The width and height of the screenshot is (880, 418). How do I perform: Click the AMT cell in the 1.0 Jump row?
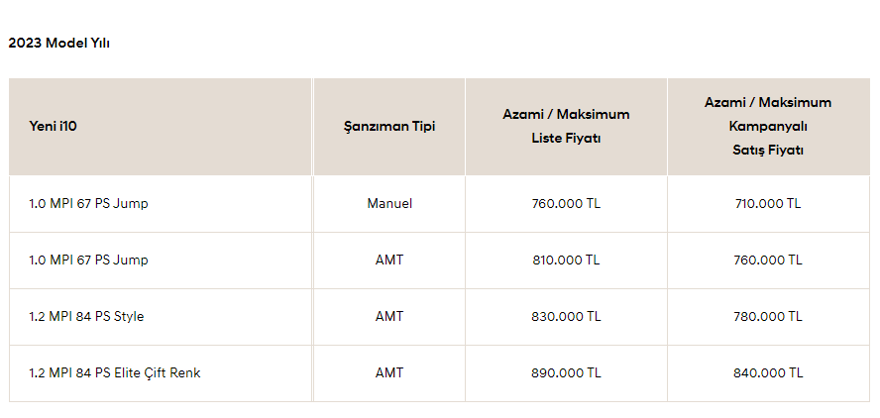click(389, 260)
